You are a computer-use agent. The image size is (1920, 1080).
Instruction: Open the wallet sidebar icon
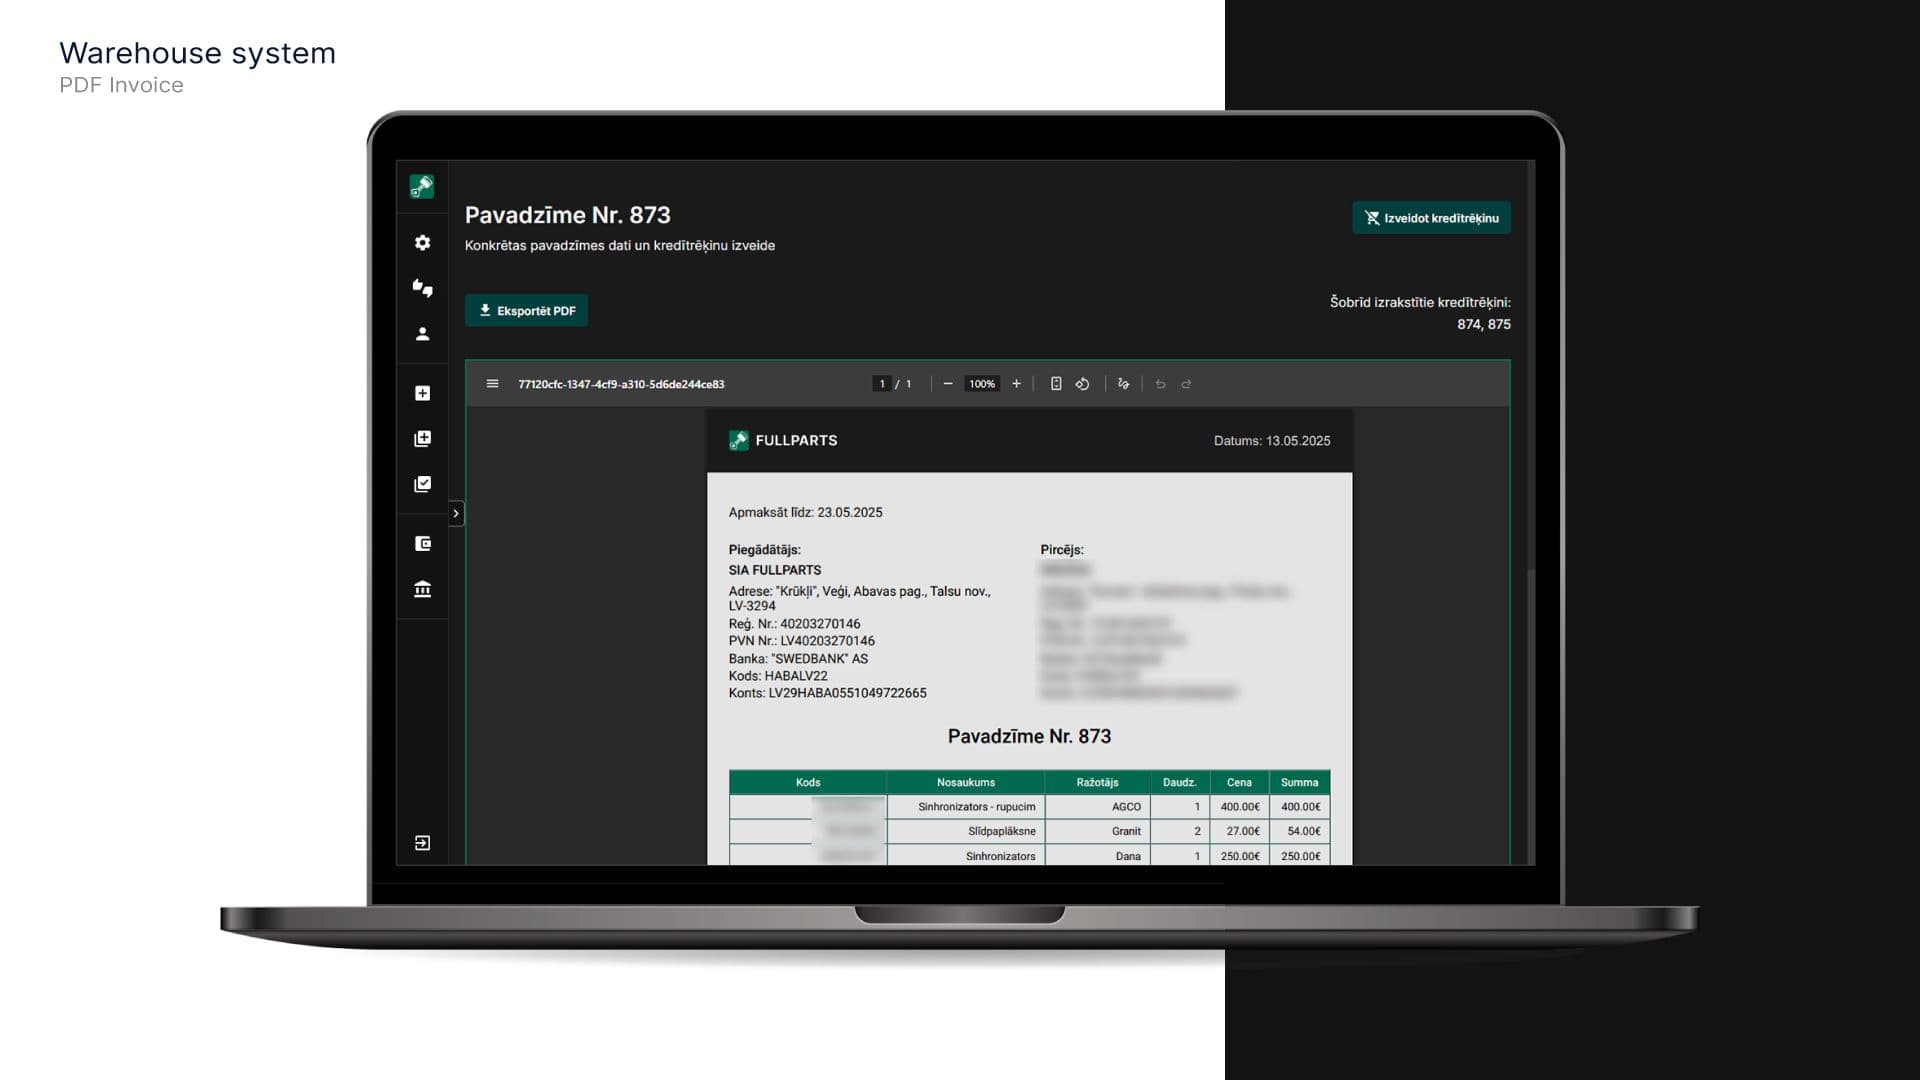[x=422, y=544]
